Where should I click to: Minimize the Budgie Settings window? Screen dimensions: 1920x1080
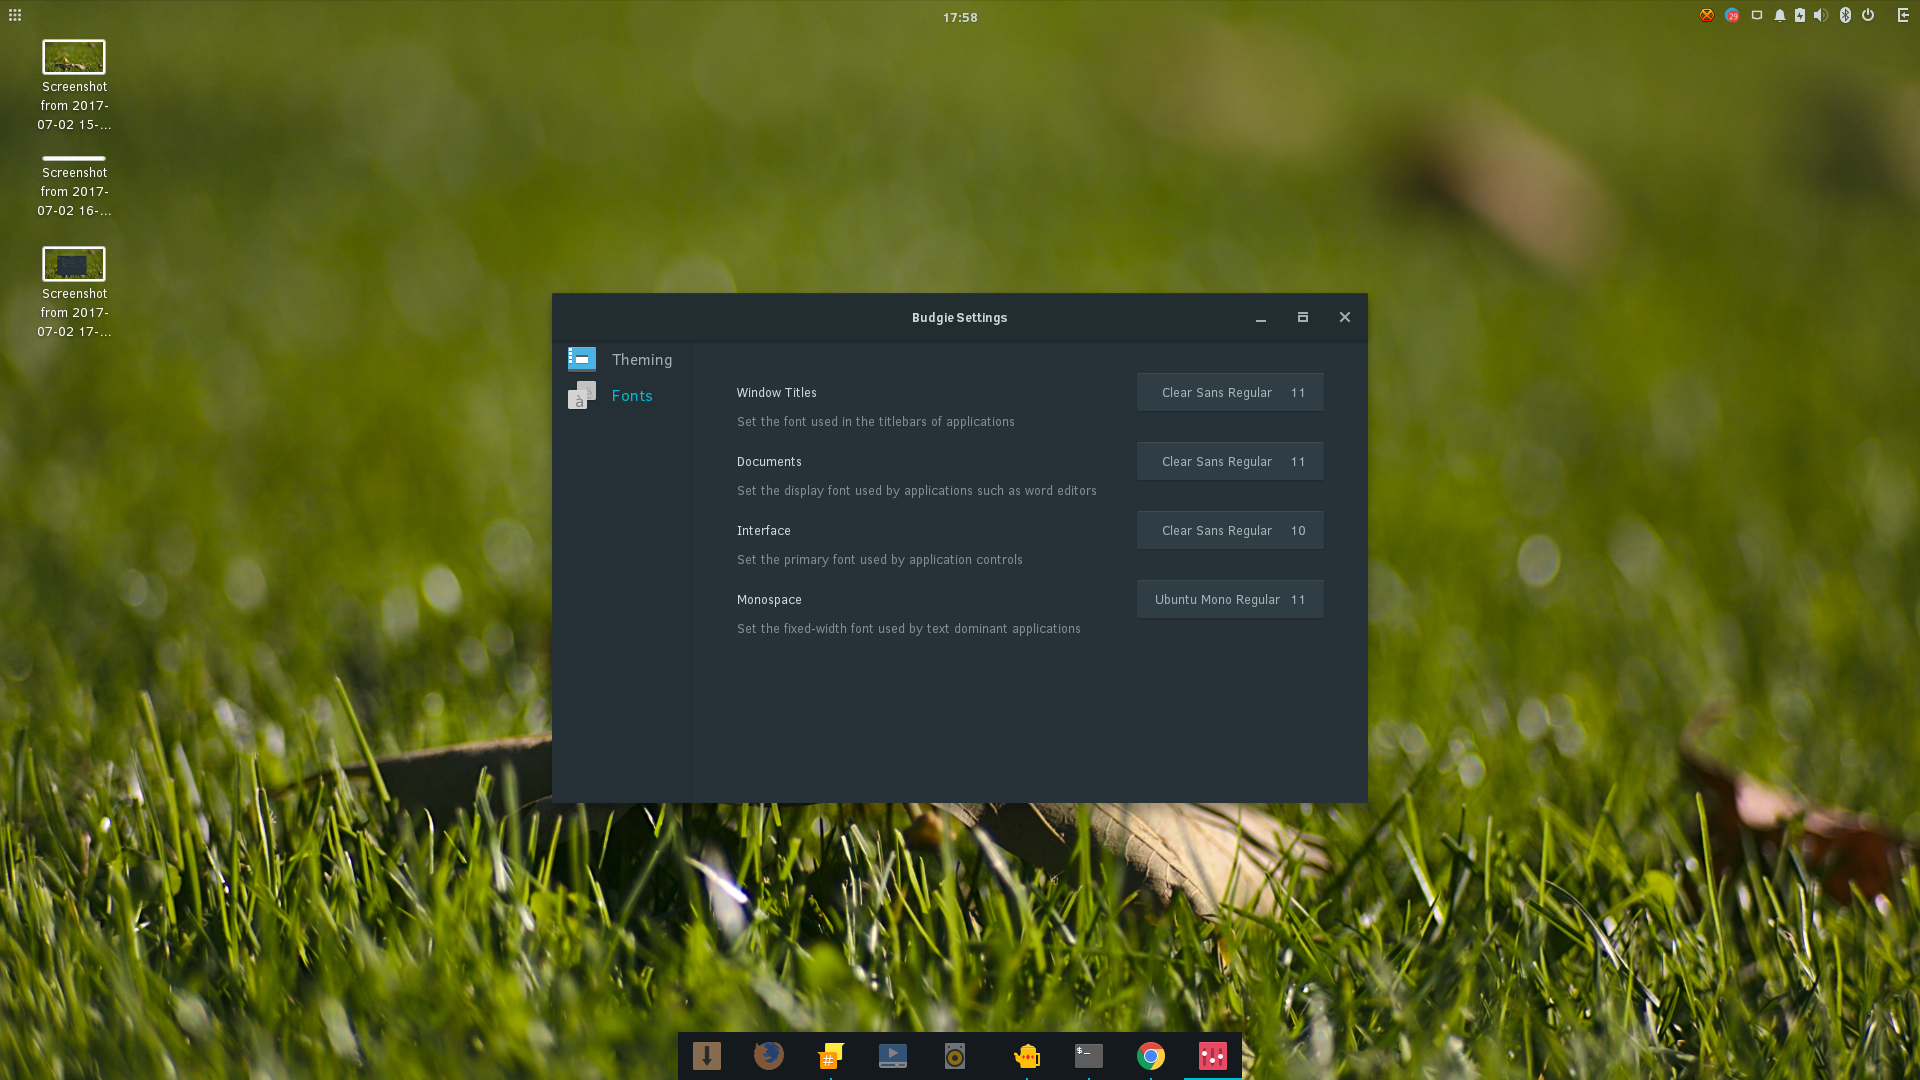tap(1261, 318)
